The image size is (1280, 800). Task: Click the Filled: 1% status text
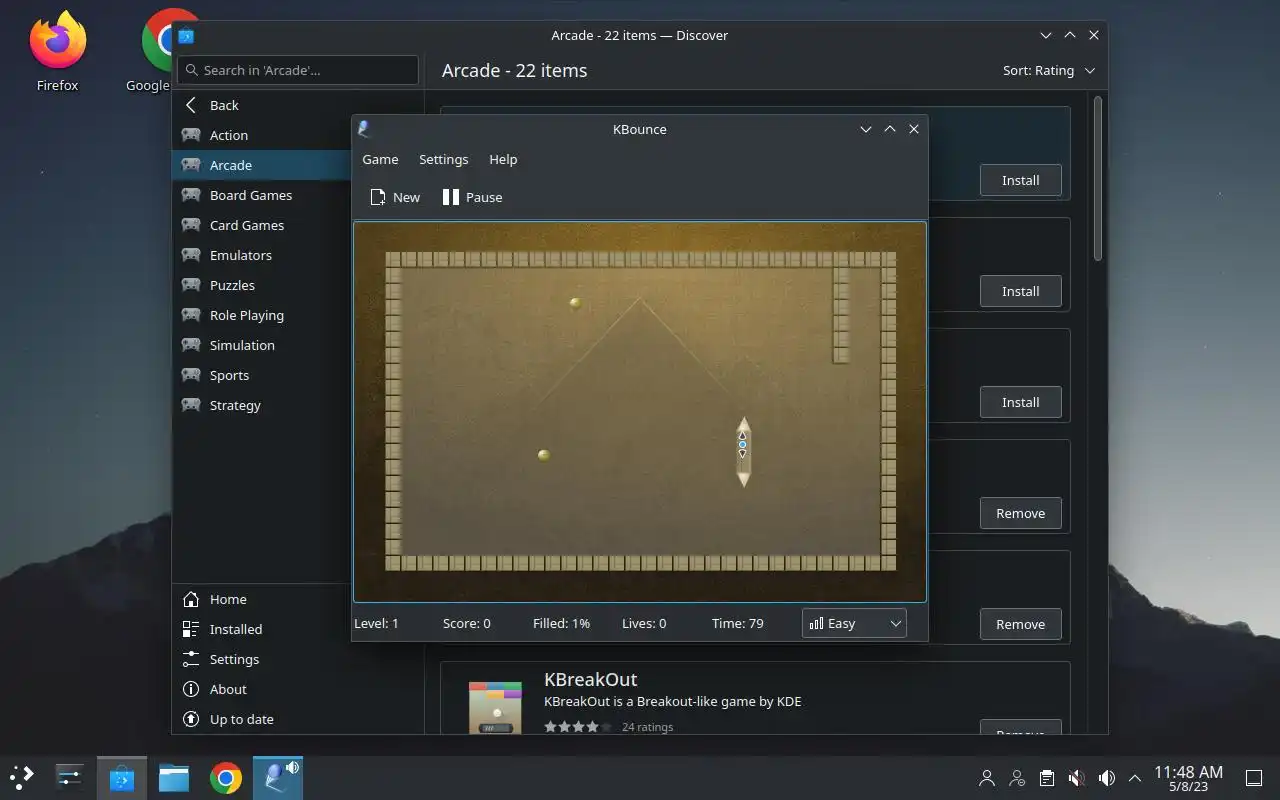point(561,623)
